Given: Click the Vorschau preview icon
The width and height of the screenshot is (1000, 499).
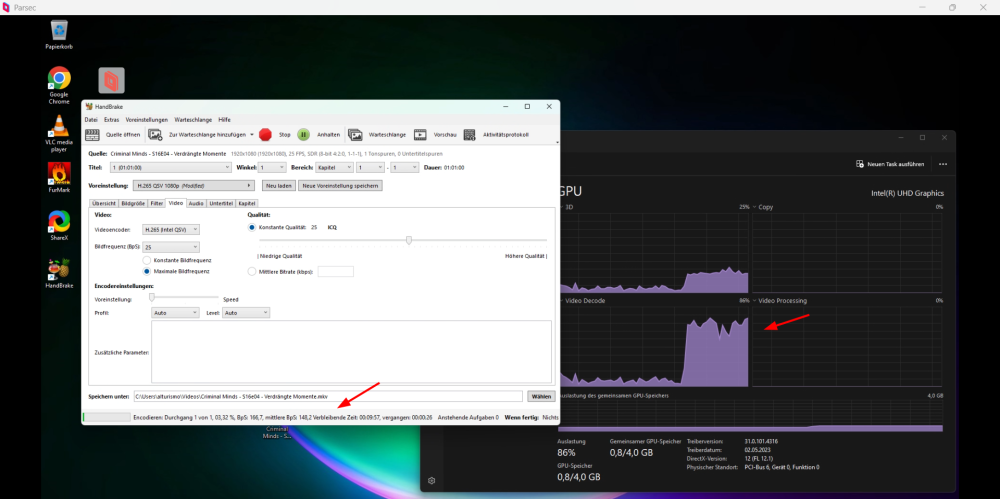Looking at the screenshot, I should [x=420, y=135].
